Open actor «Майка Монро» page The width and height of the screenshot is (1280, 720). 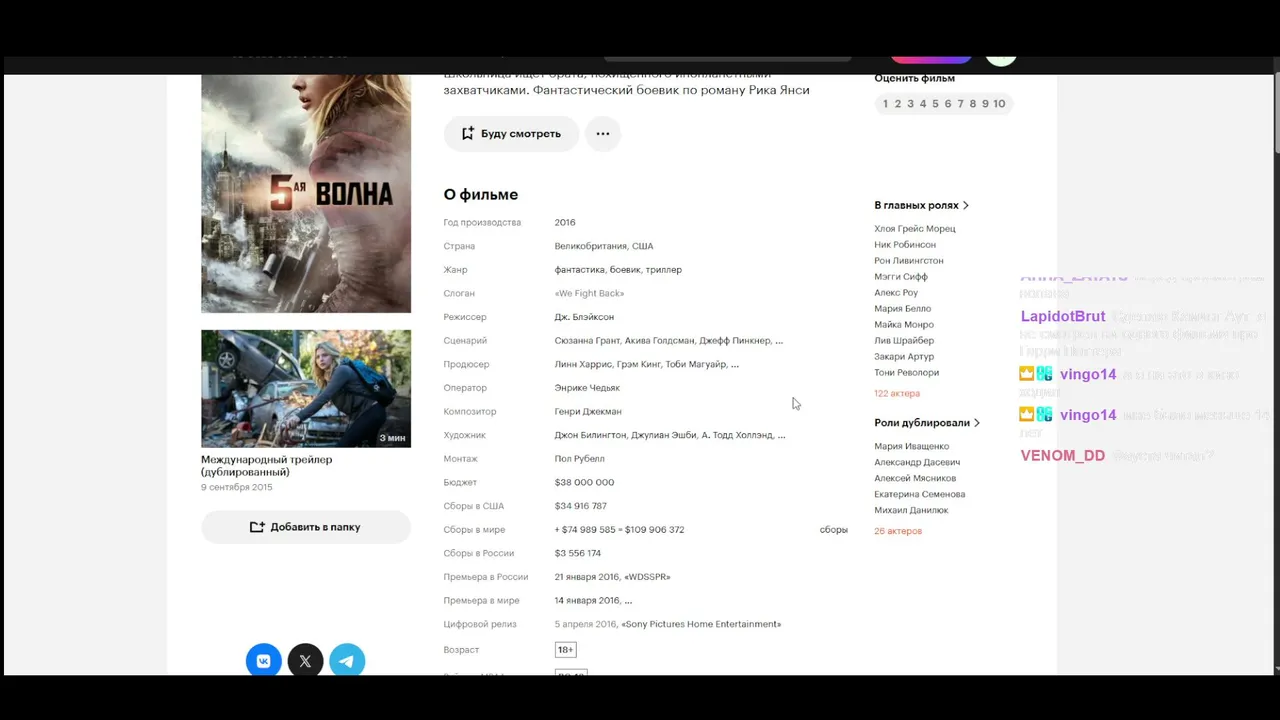click(x=904, y=325)
